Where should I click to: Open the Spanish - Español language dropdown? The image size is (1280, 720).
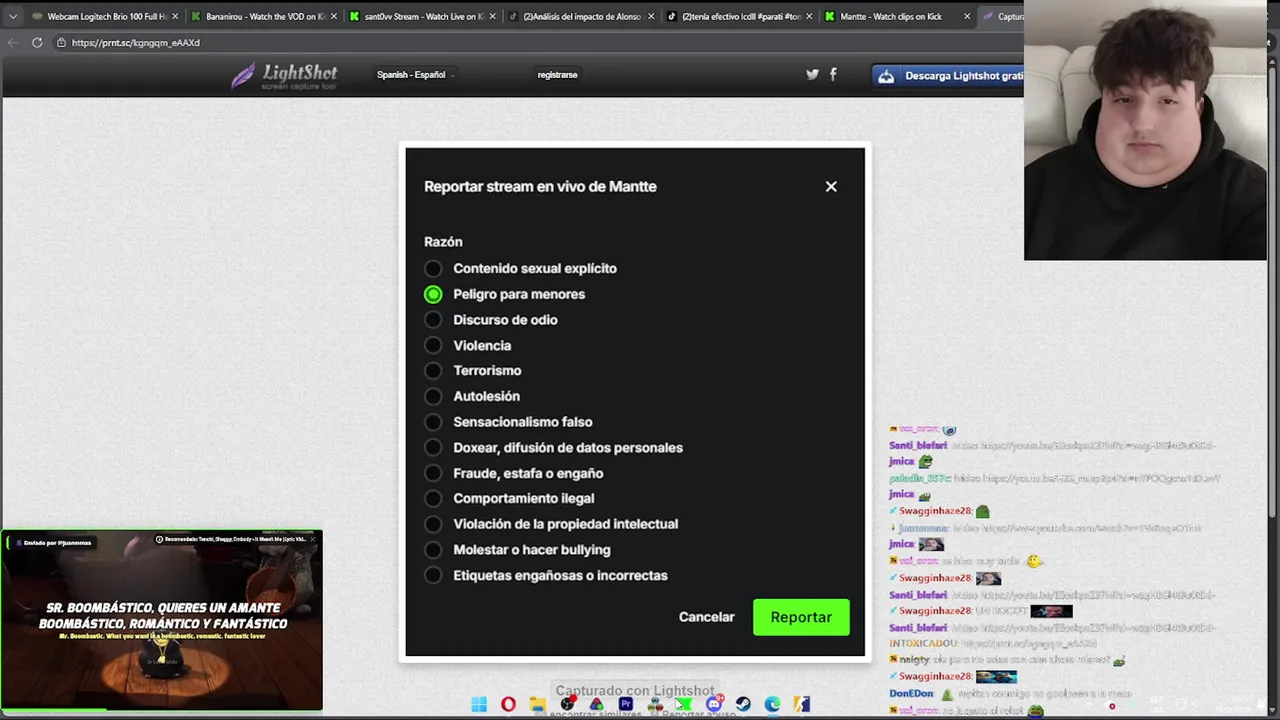(x=415, y=75)
